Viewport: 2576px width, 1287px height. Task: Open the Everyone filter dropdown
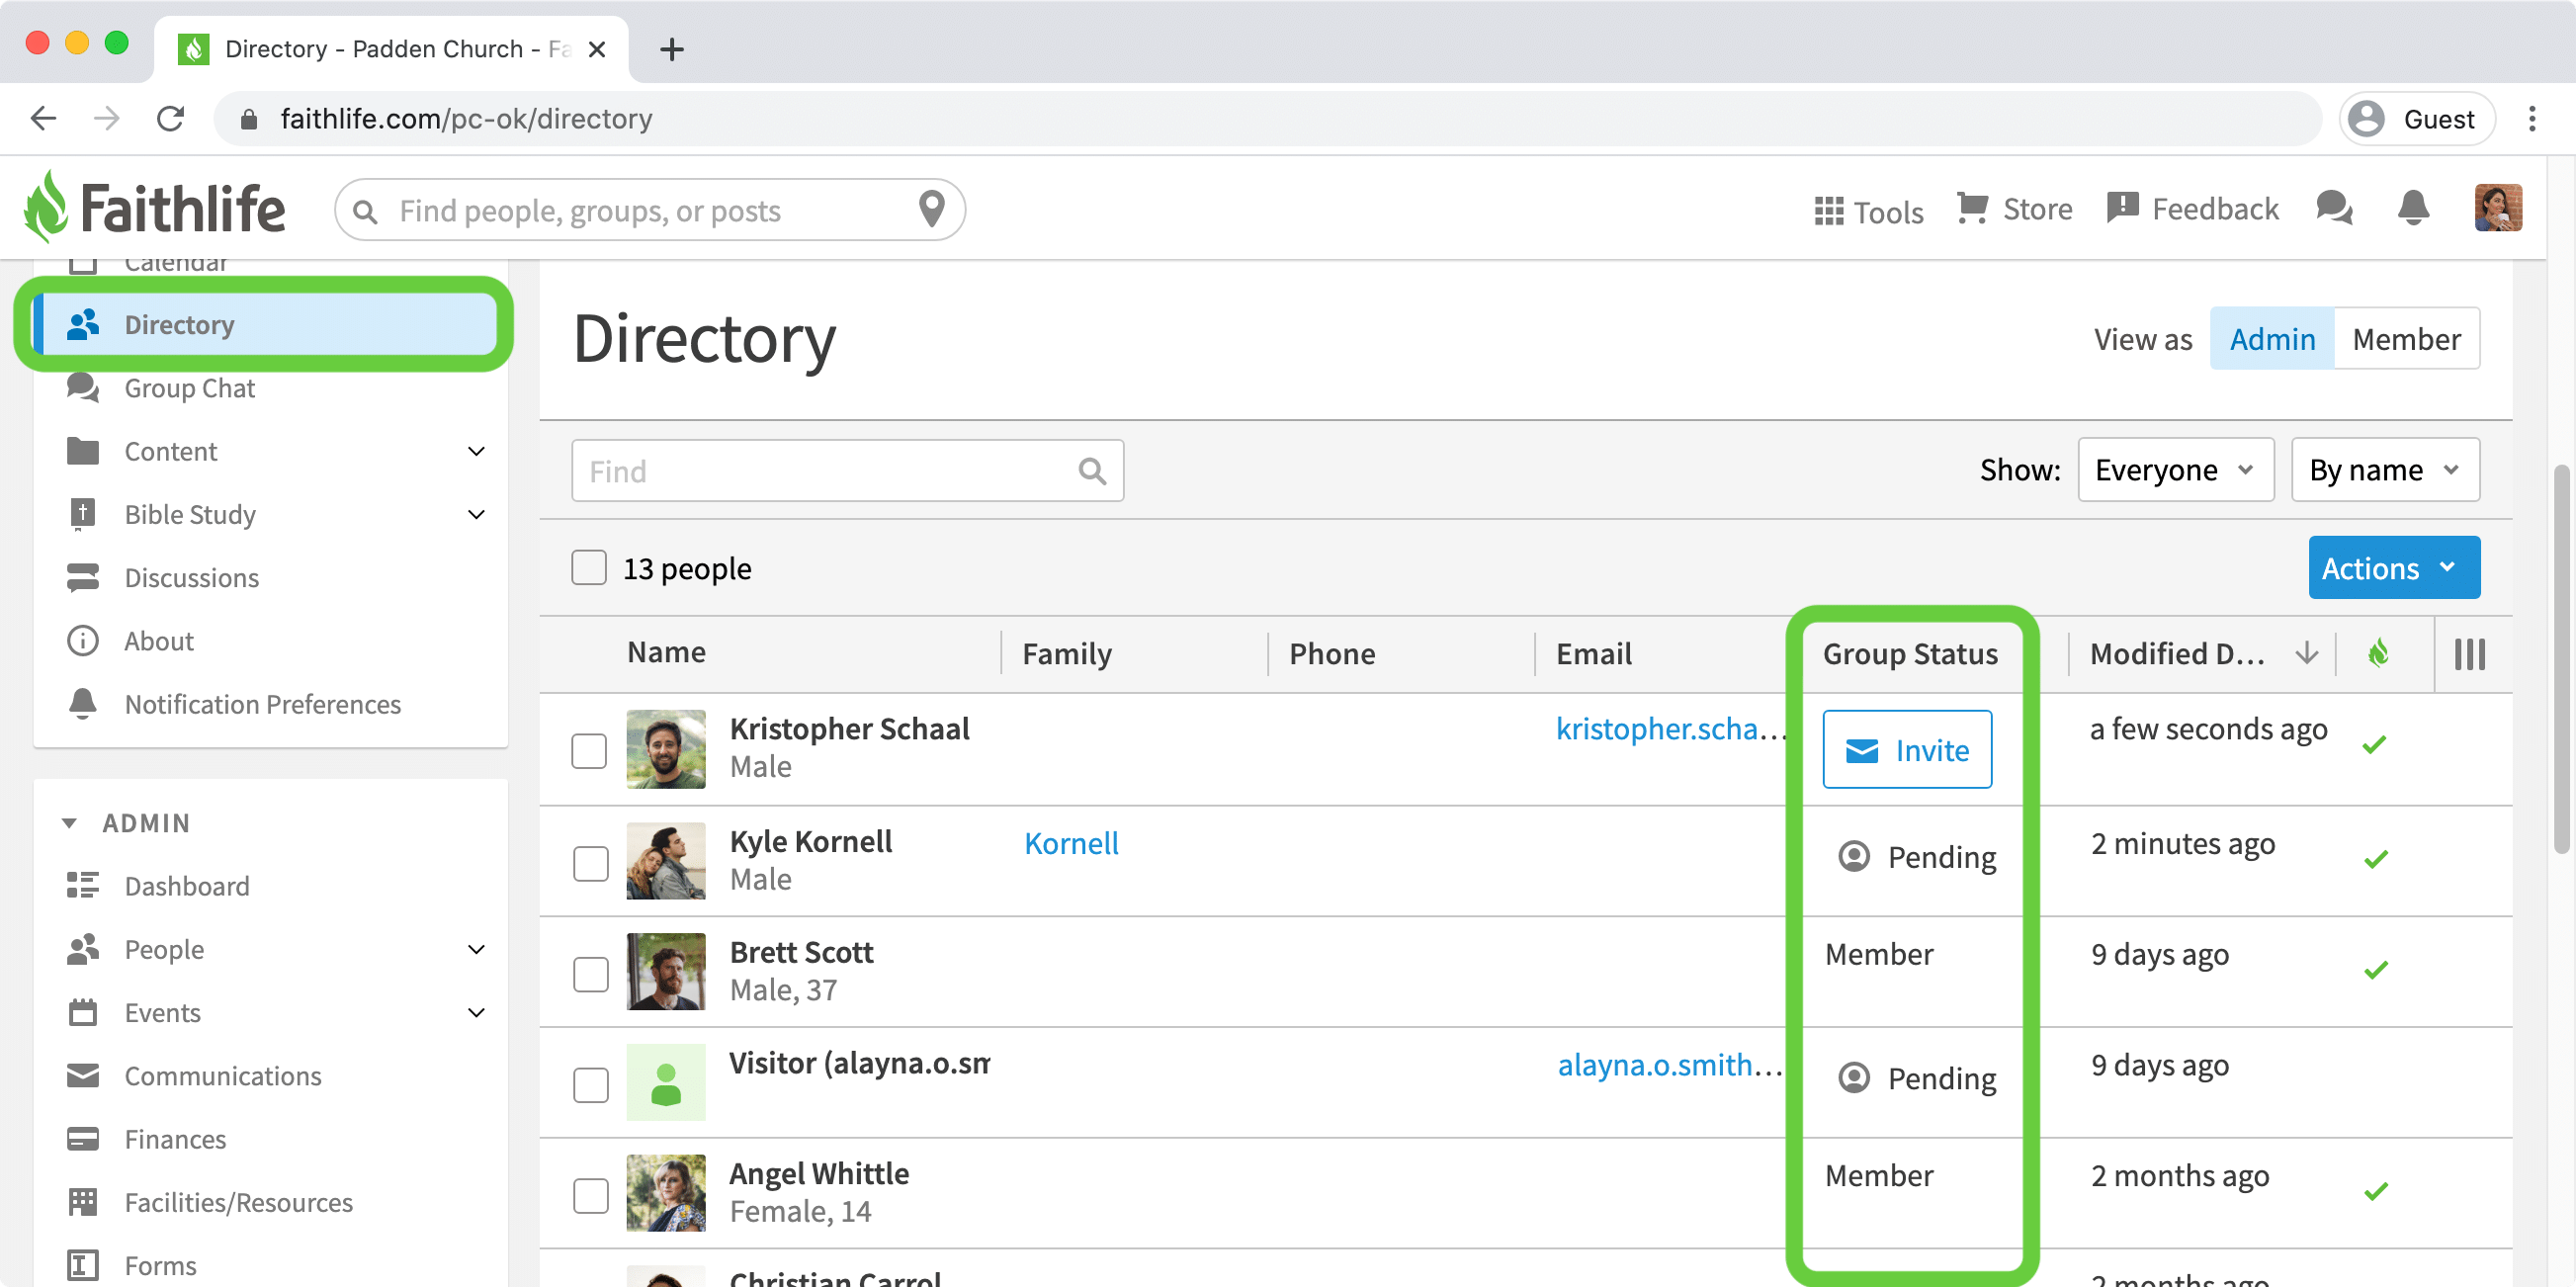click(2175, 470)
